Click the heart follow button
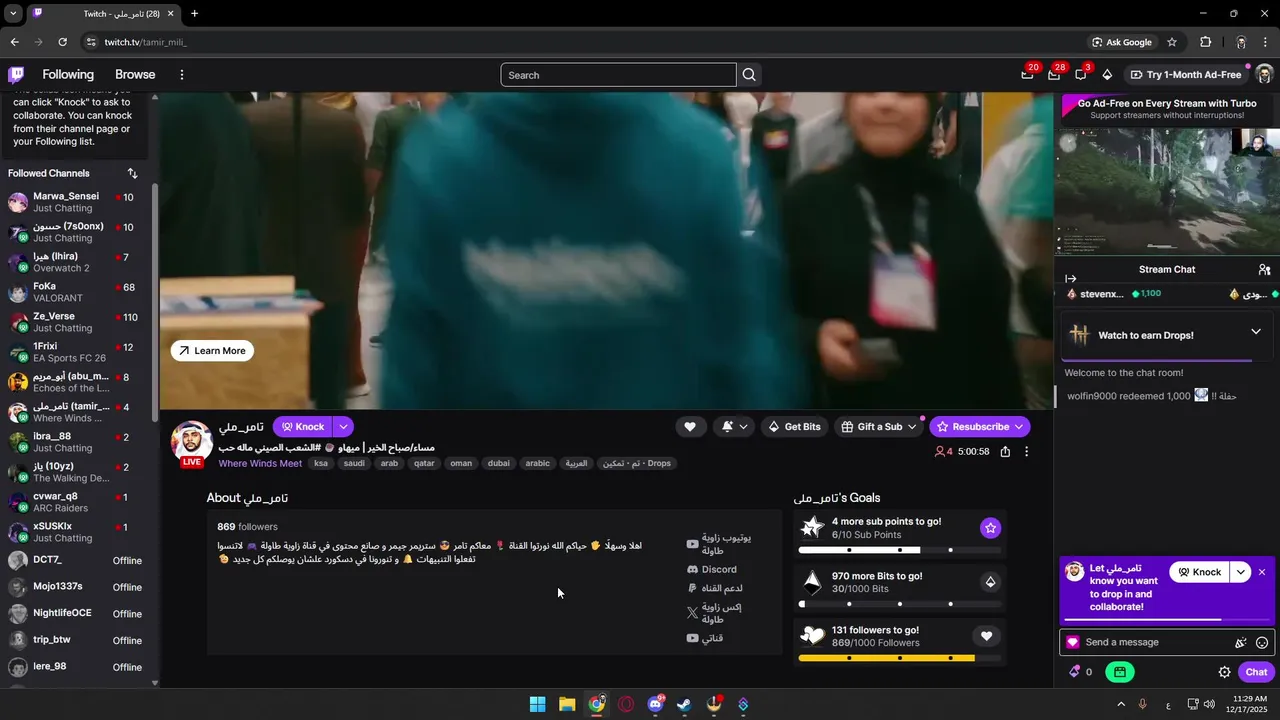The width and height of the screenshot is (1280, 720). [x=689, y=427]
